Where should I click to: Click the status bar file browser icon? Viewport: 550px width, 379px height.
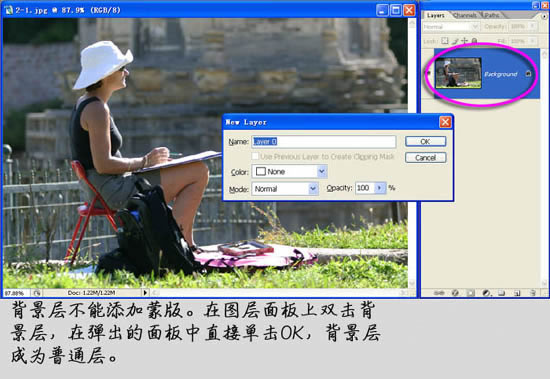point(37,293)
